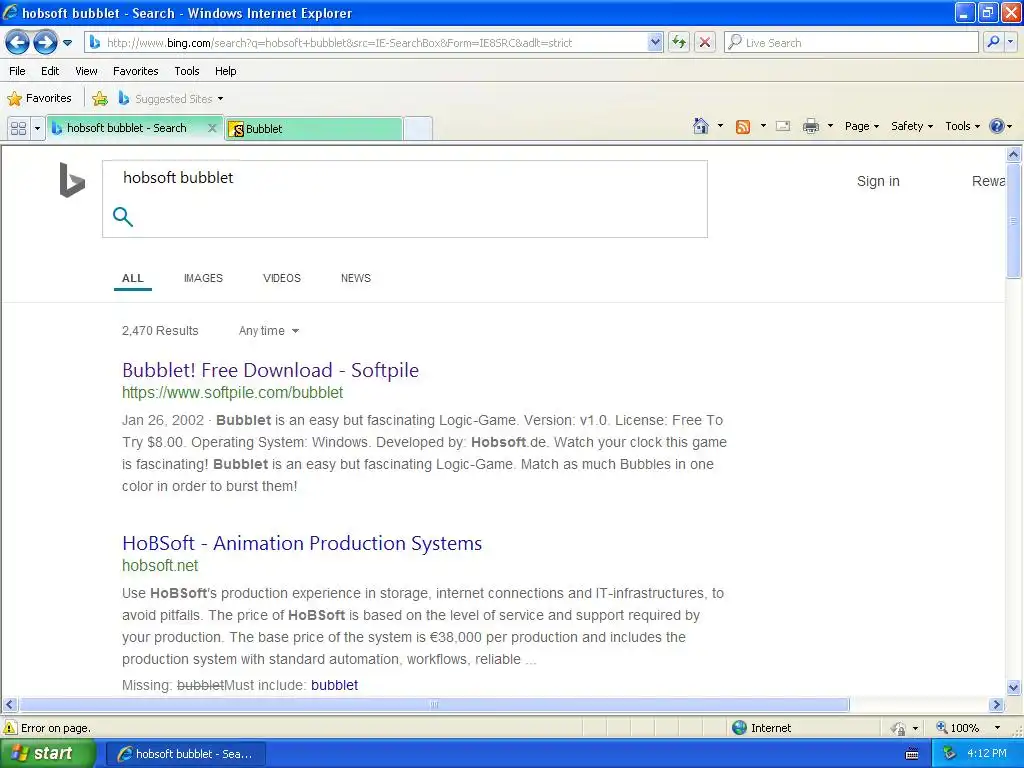Viewport: 1024px width, 768px height.
Task: Open the Any time filter dropdown
Action: [x=268, y=331]
